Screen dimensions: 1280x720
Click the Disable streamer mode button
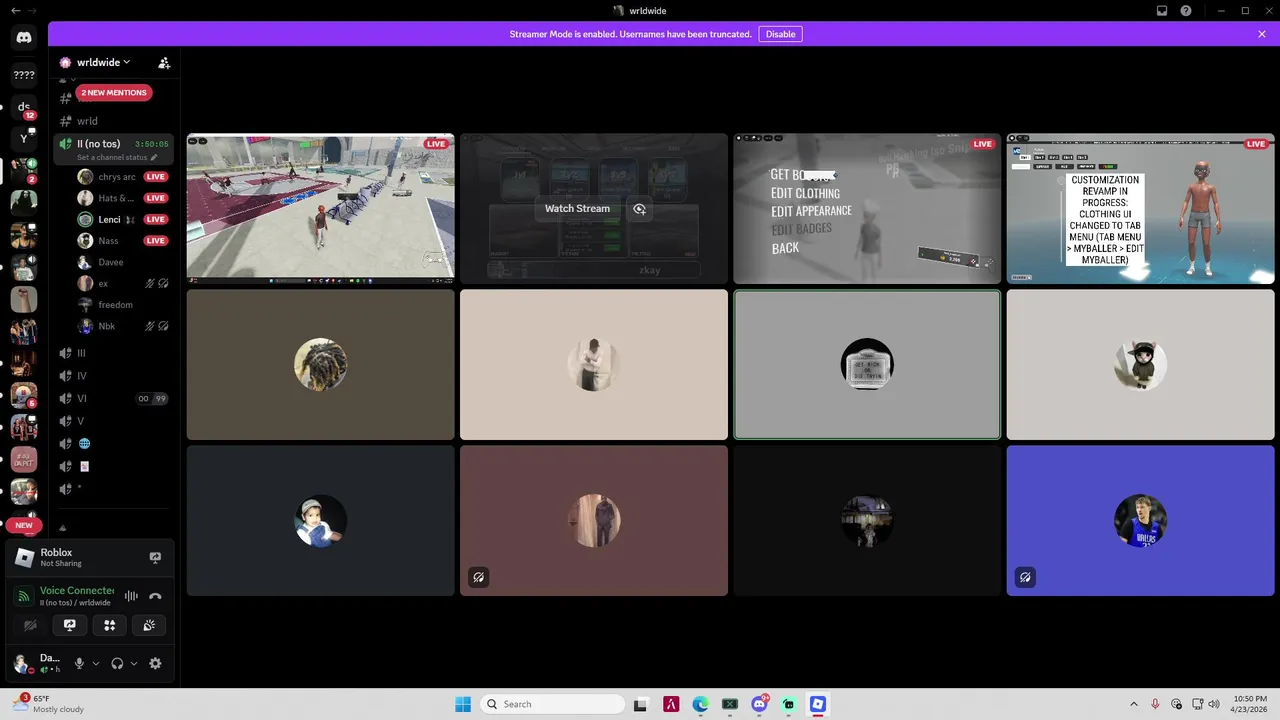pyautogui.click(x=780, y=34)
